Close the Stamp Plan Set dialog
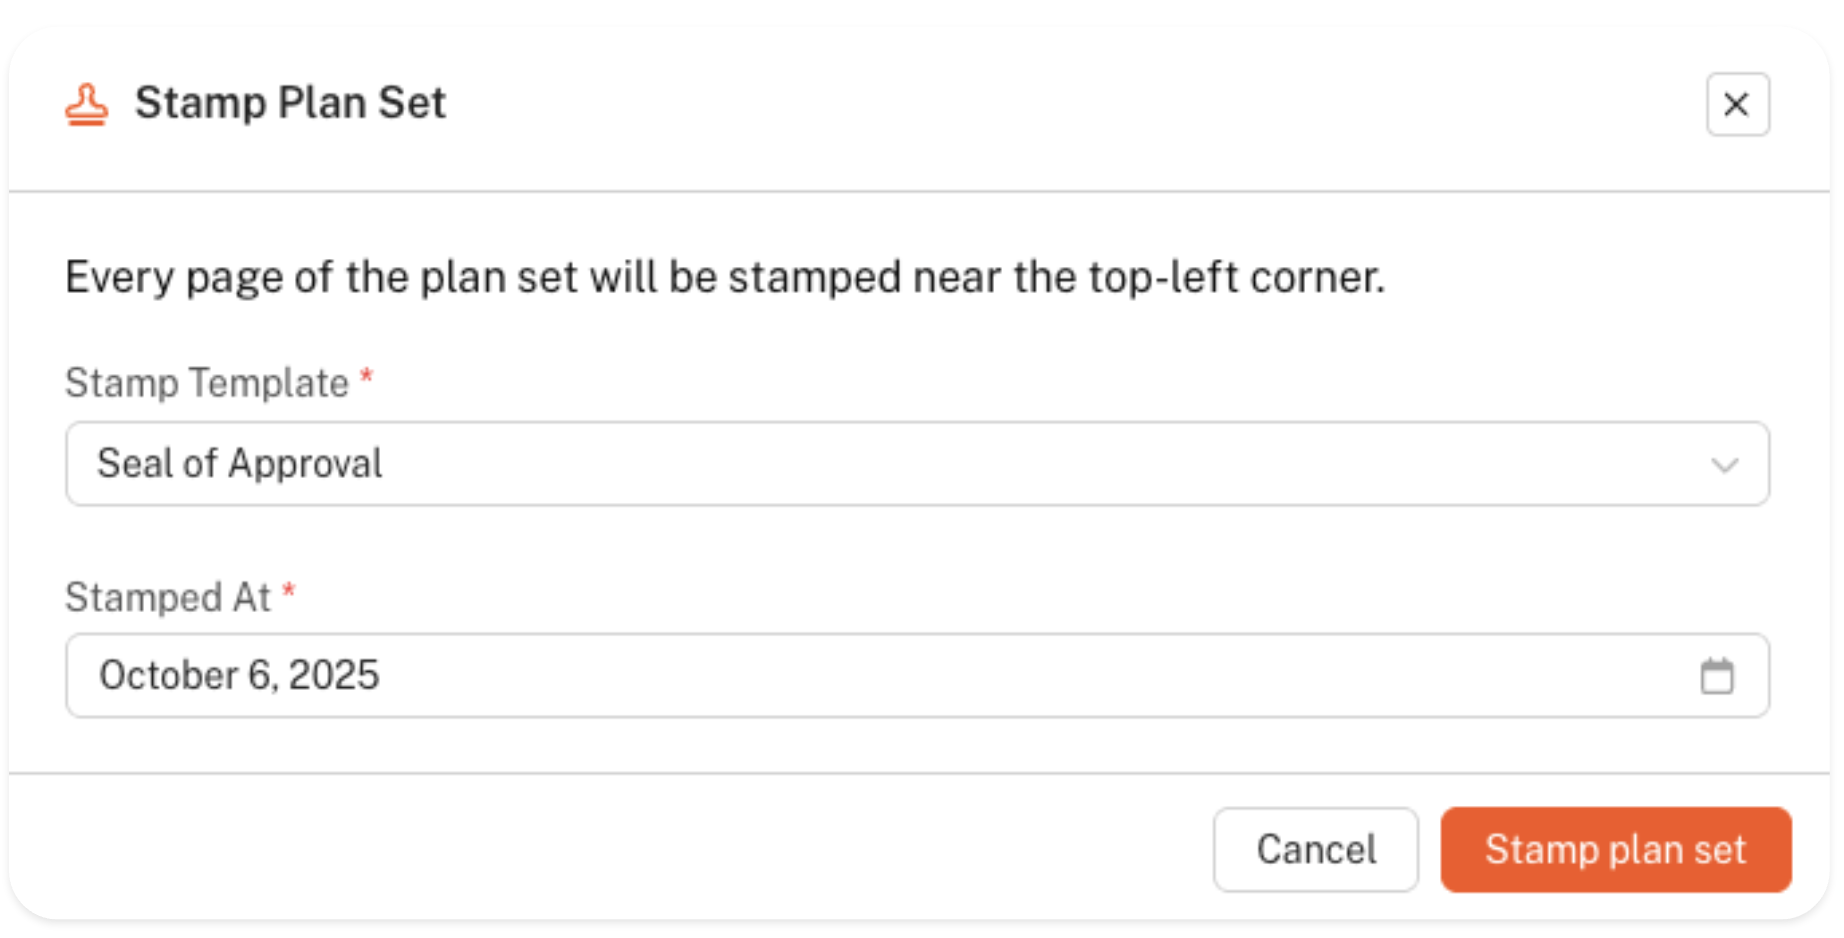The height and width of the screenshot is (938, 1844). tap(1737, 104)
